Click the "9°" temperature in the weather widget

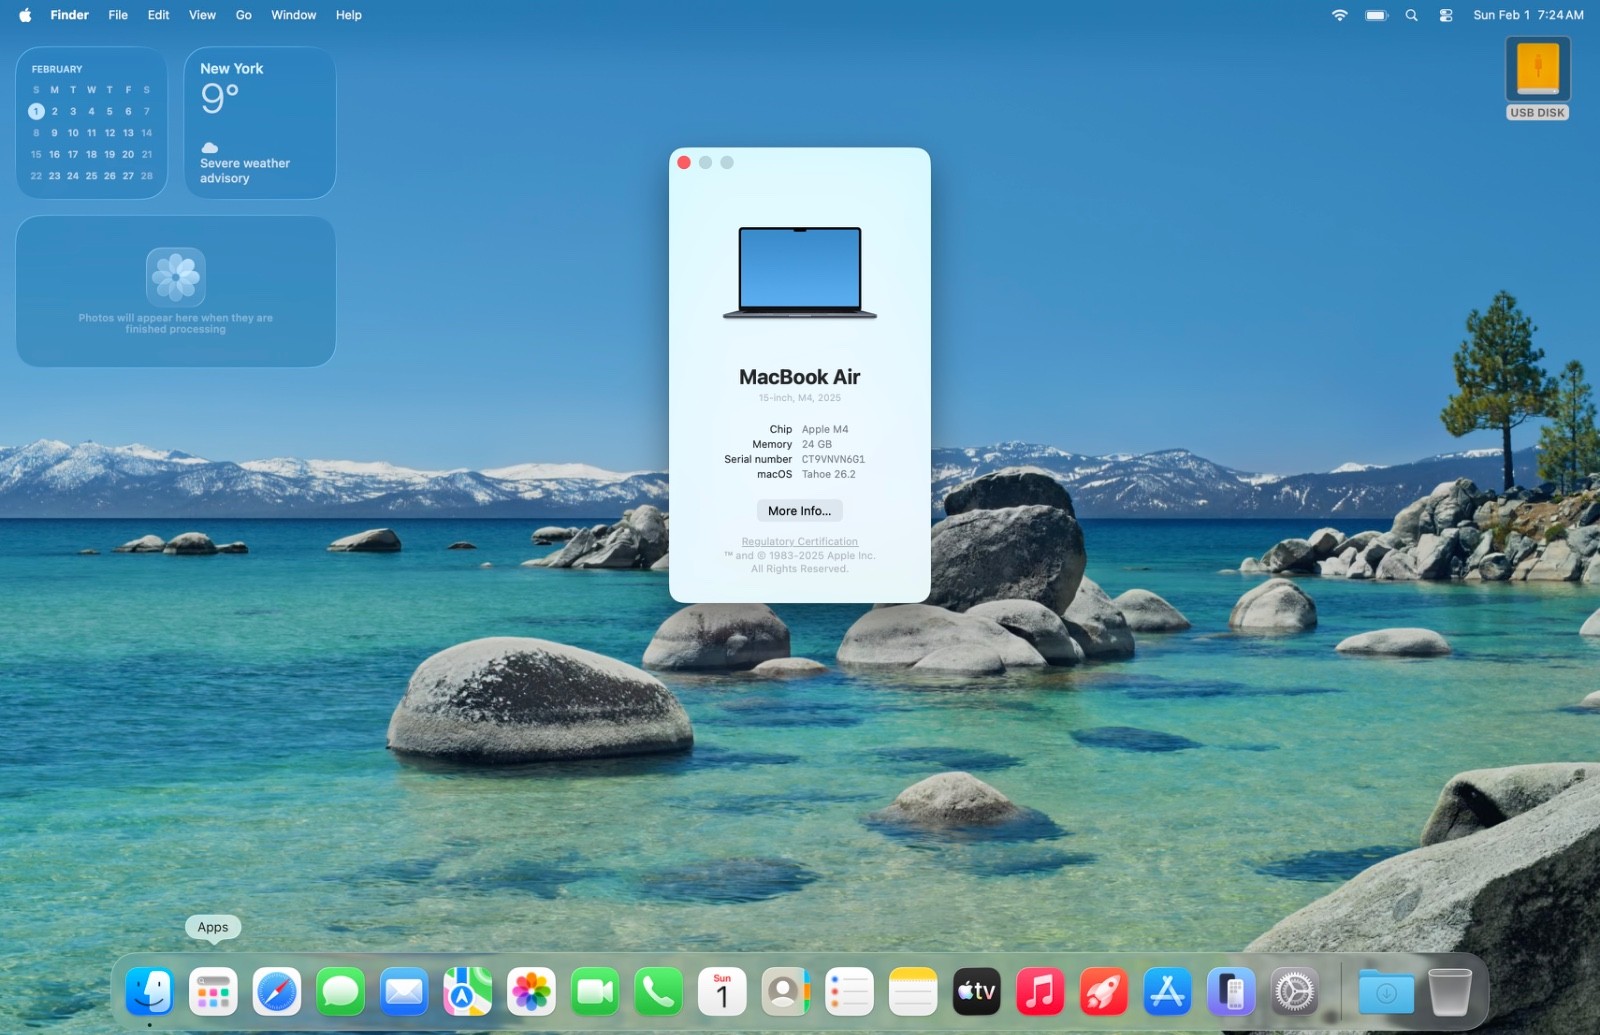tap(220, 98)
